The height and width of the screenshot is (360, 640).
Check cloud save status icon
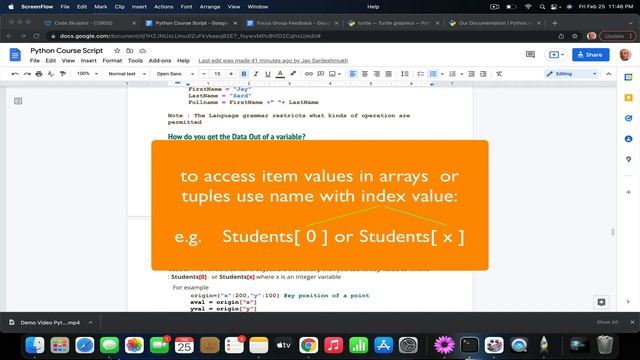click(142, 51)
